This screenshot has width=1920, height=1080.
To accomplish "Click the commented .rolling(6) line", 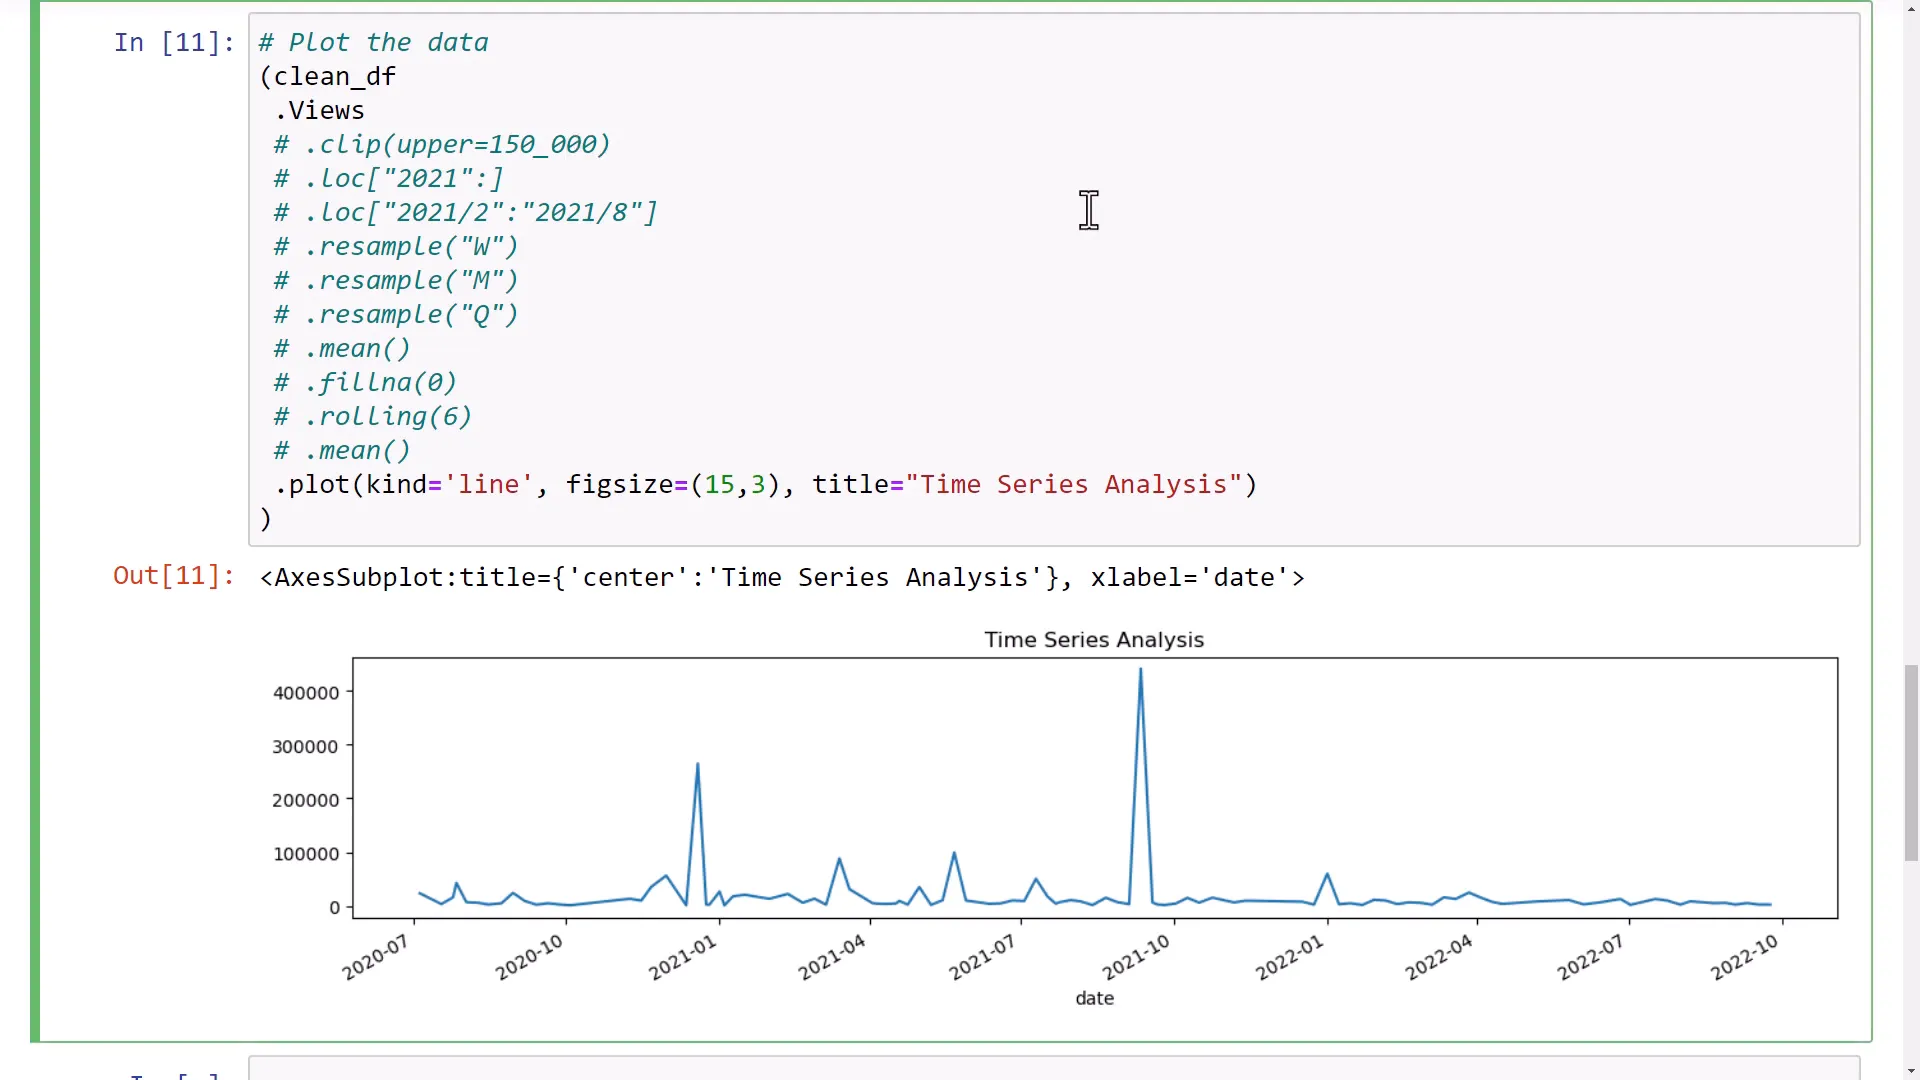I will (x=372, y=417).
